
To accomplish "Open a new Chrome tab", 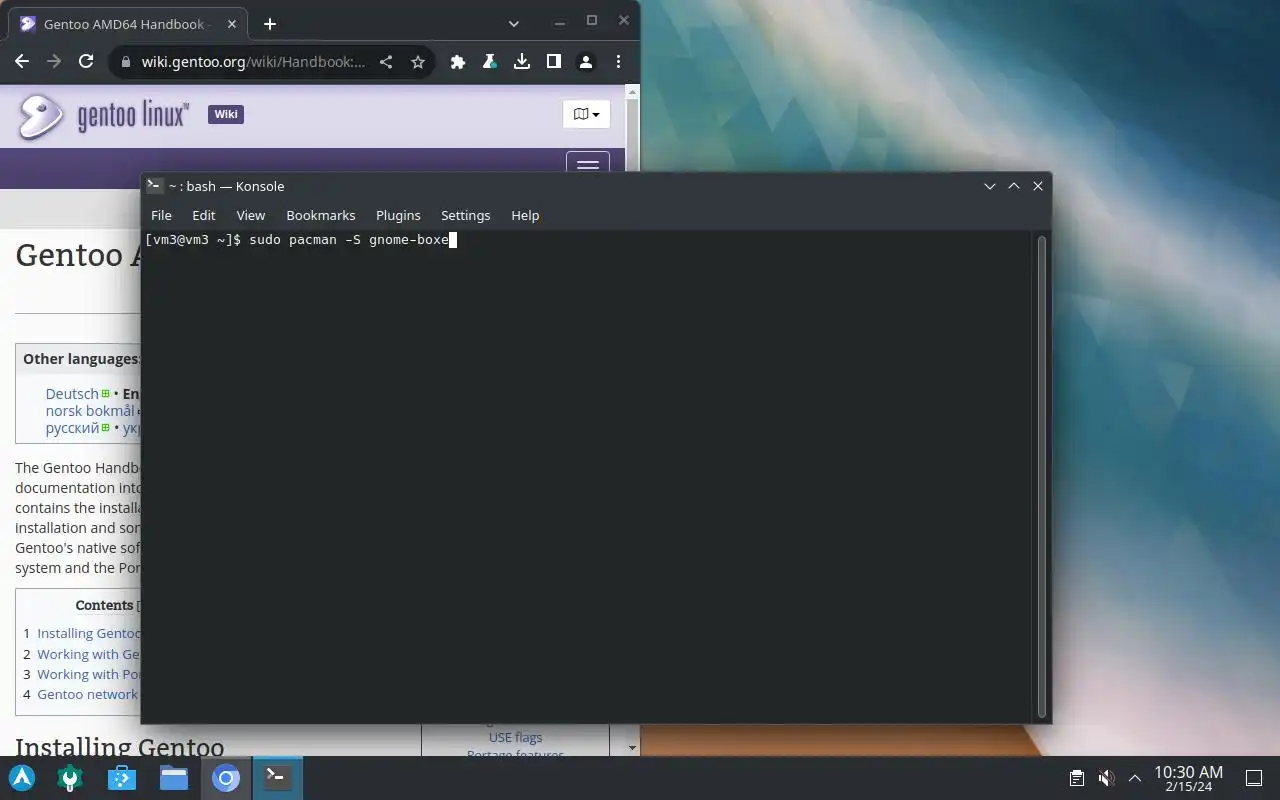I will pos(269,24).
